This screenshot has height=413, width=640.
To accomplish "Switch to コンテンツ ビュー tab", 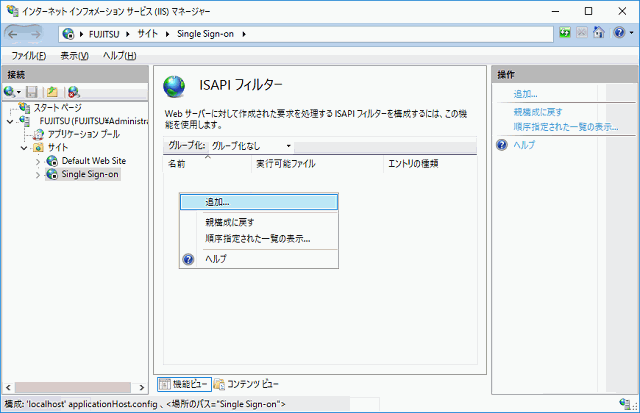I will point(246,384).
